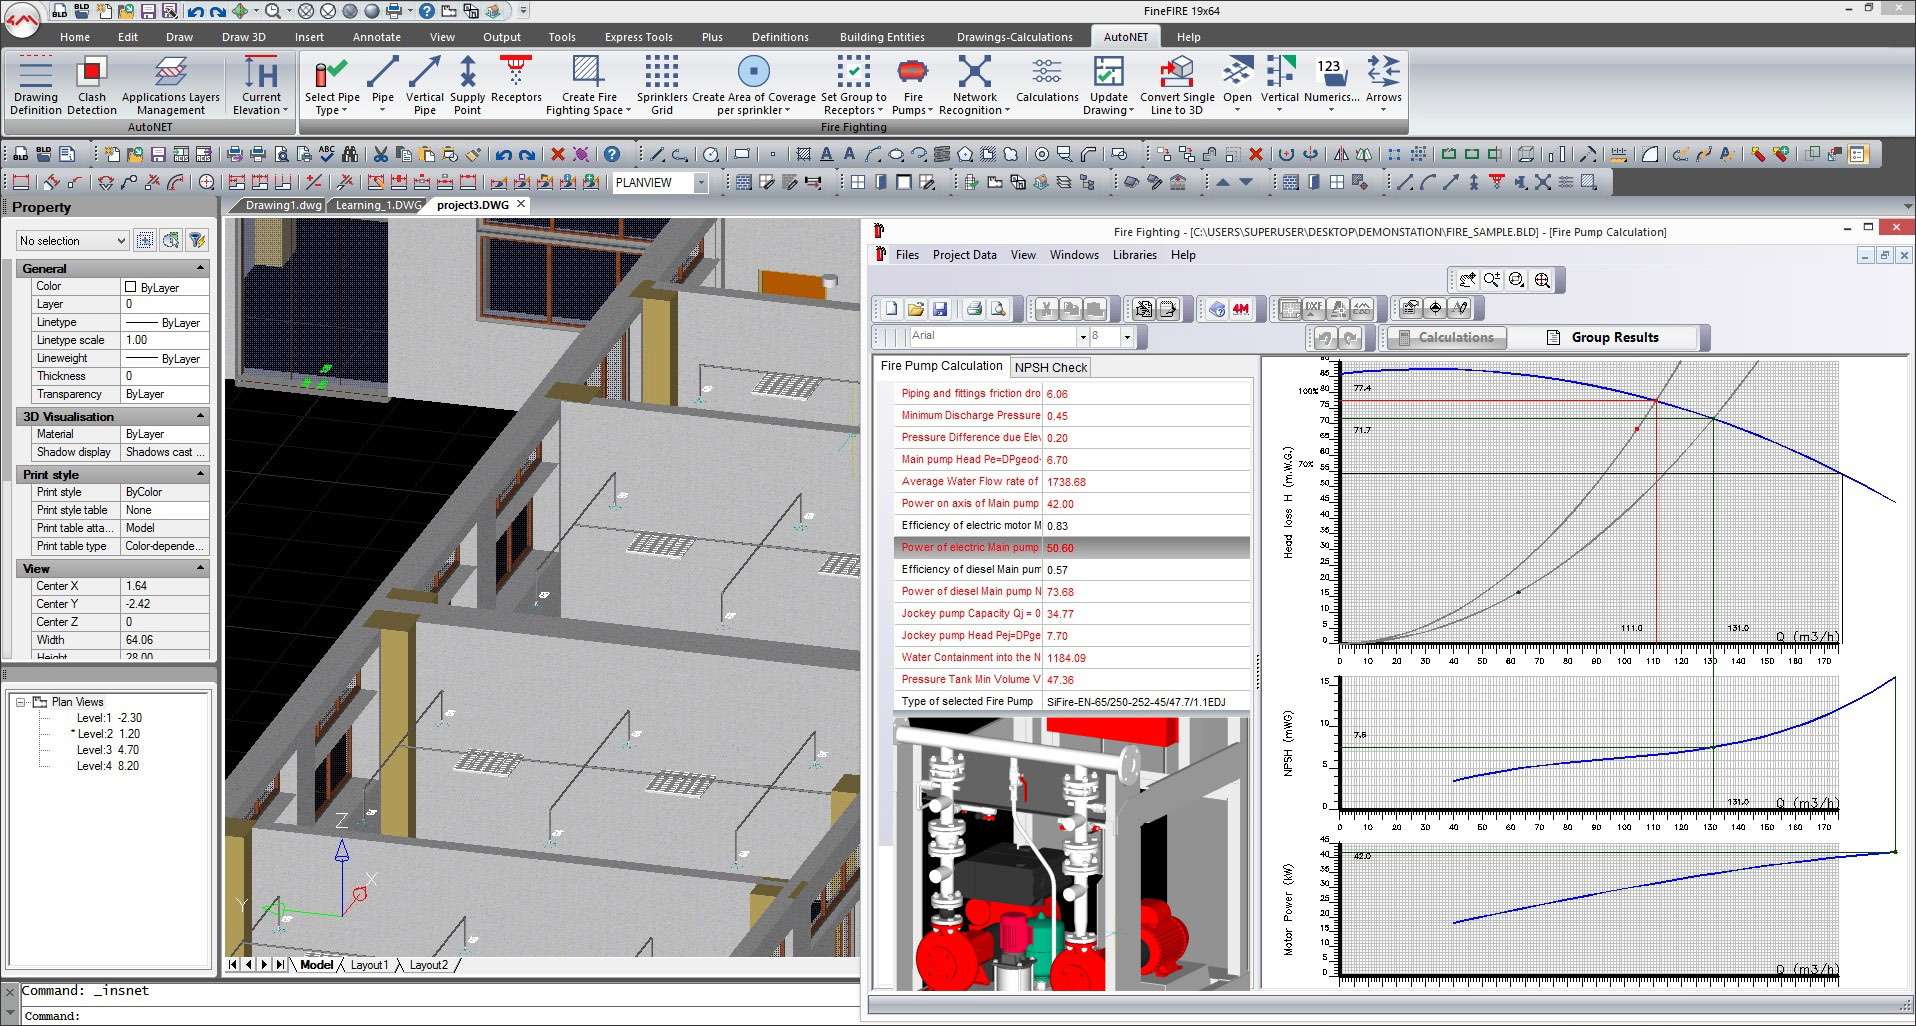
Task: Open the Current Elevation dropdown
Action: tap(261, 86)
